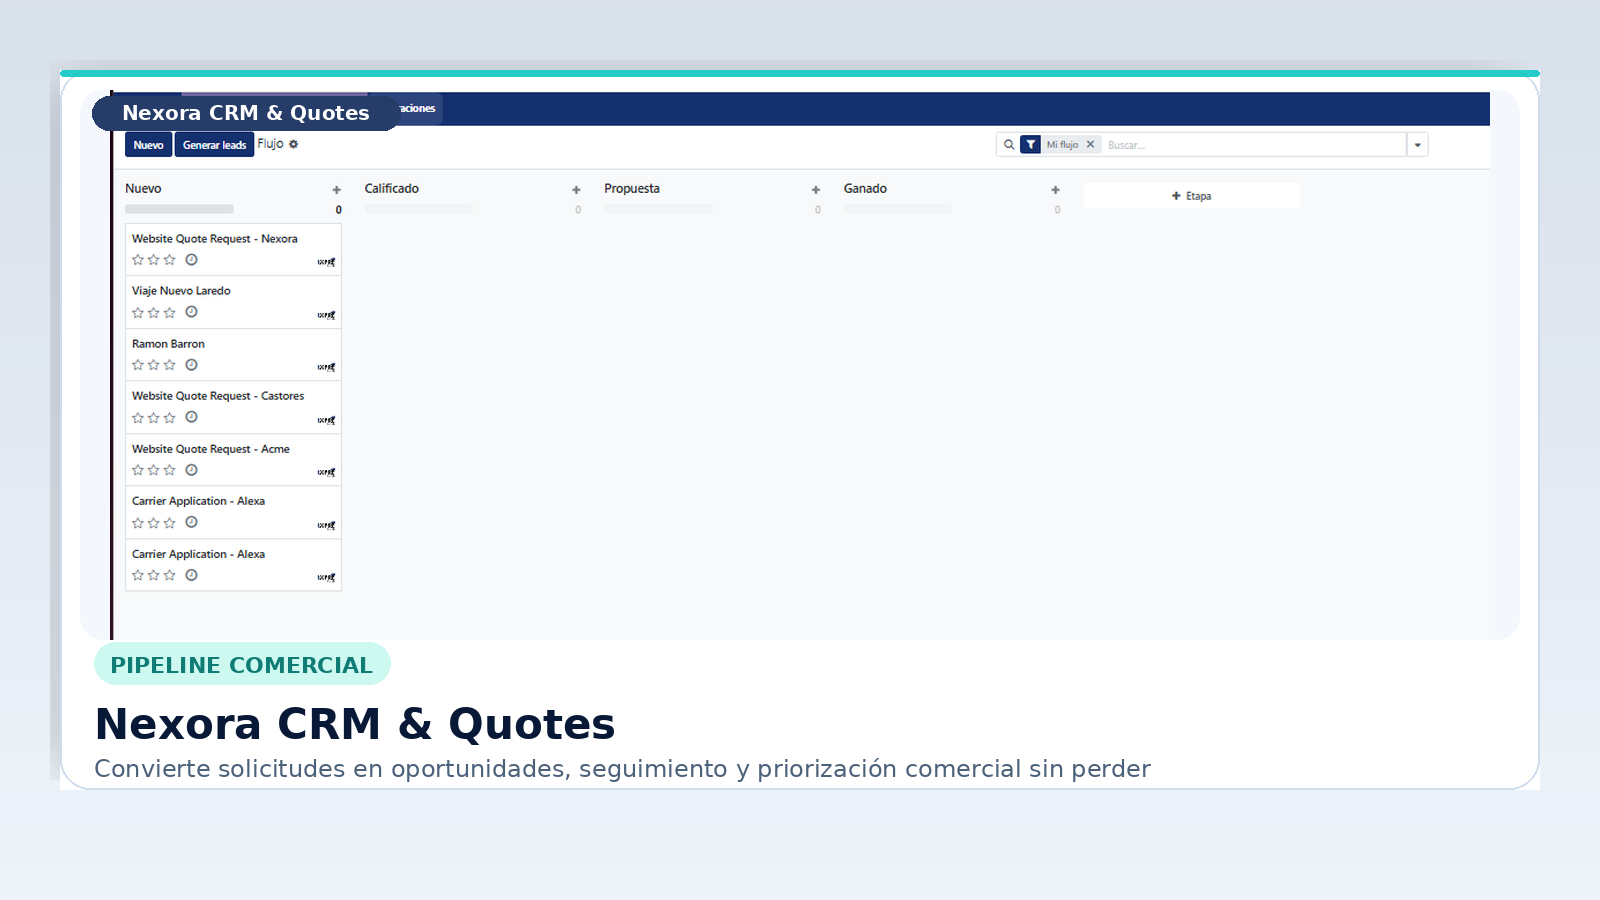The width and height of the screenshot is (1600, 900).
Task: Open activity clock on Website Quote Request - Acme
Action: (x=191, y=470)
